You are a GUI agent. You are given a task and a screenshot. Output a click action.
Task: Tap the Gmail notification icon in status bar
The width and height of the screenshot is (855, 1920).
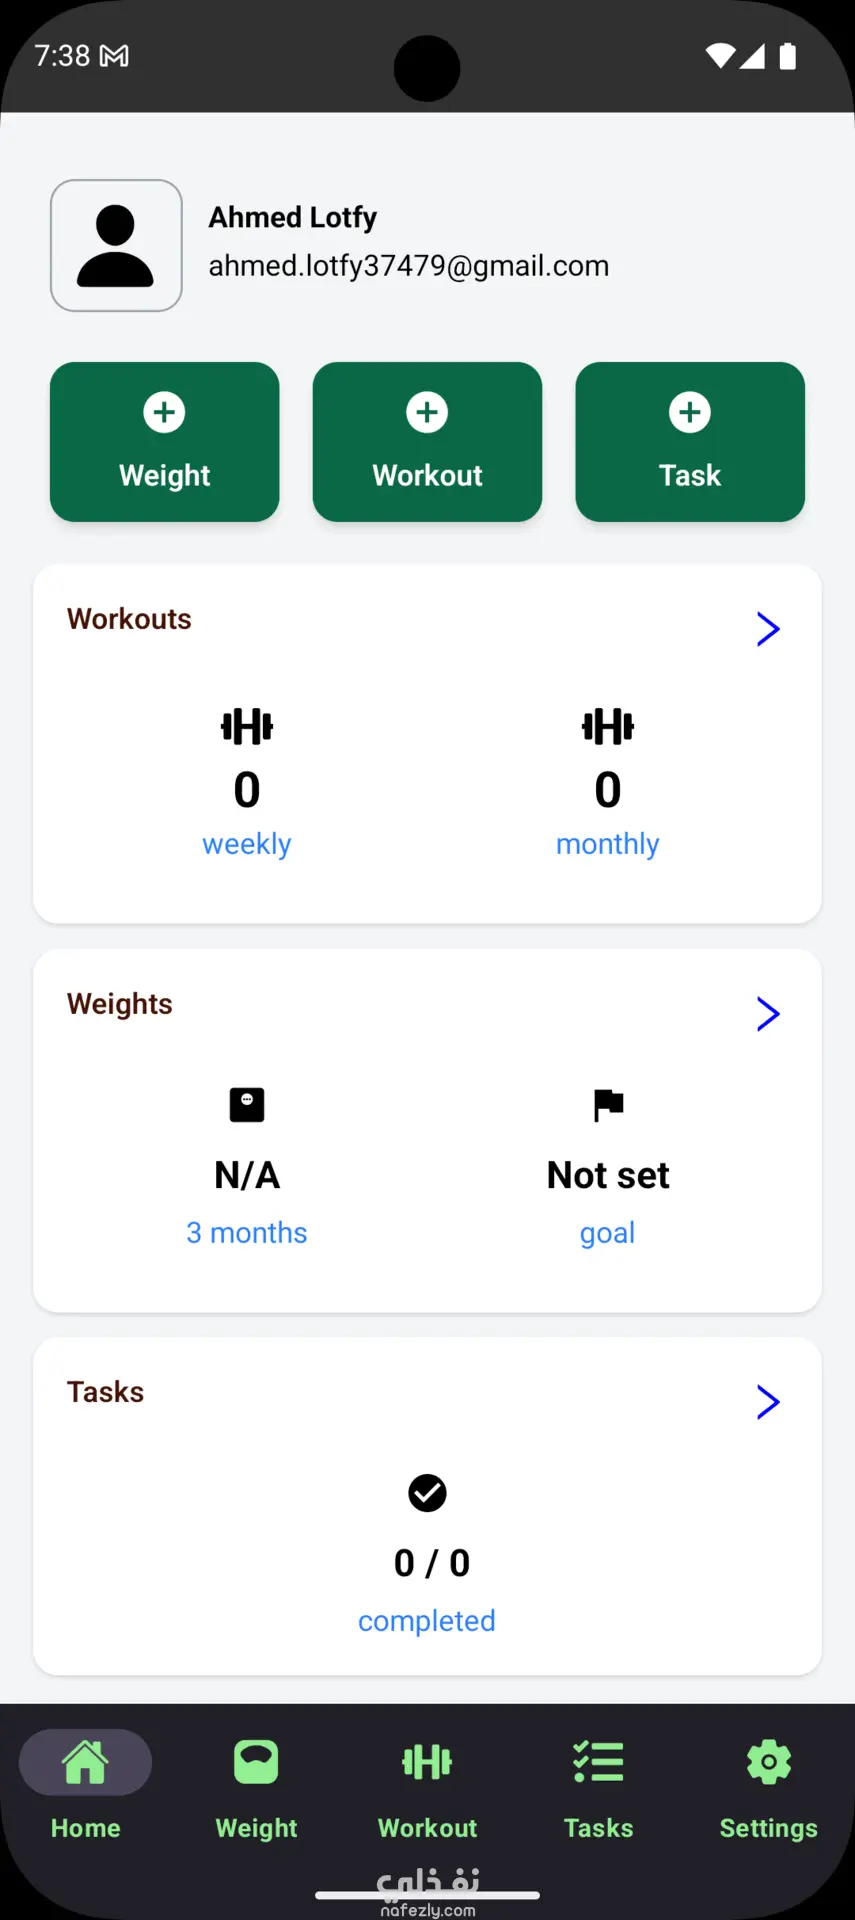pyautogui.click(x=114, y=56)
